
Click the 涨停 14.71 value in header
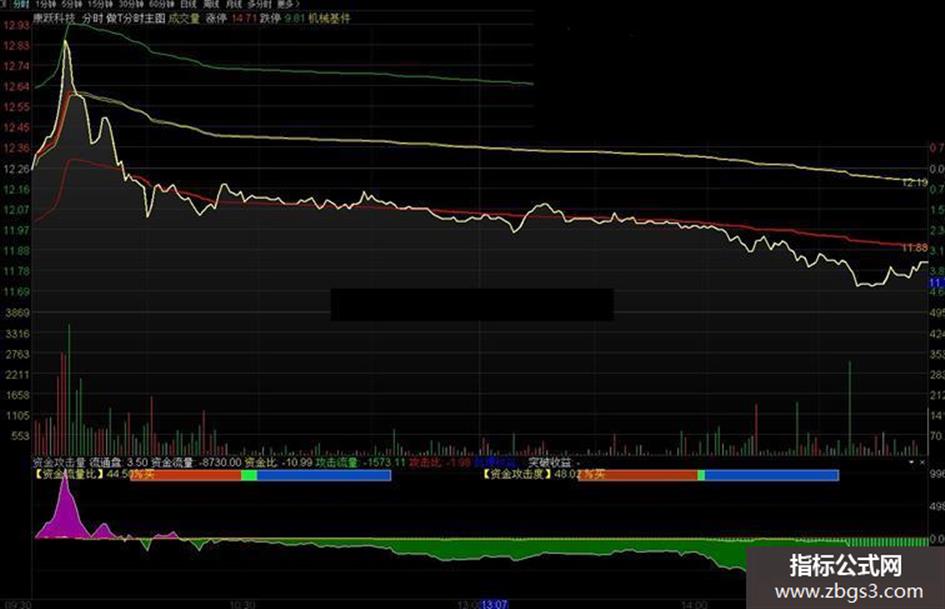[231, 18]
